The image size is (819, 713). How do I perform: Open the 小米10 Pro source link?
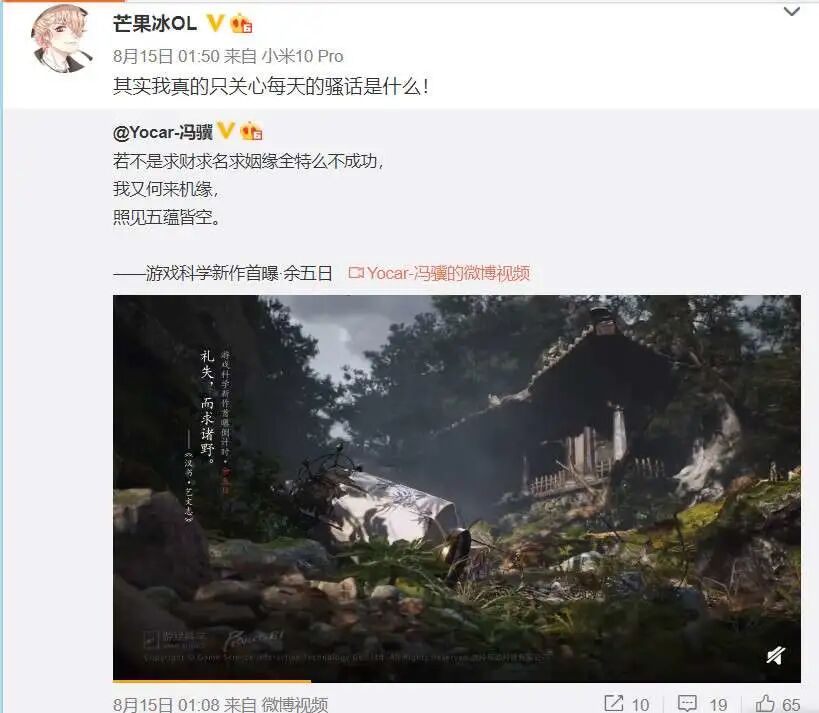(302, 56)
